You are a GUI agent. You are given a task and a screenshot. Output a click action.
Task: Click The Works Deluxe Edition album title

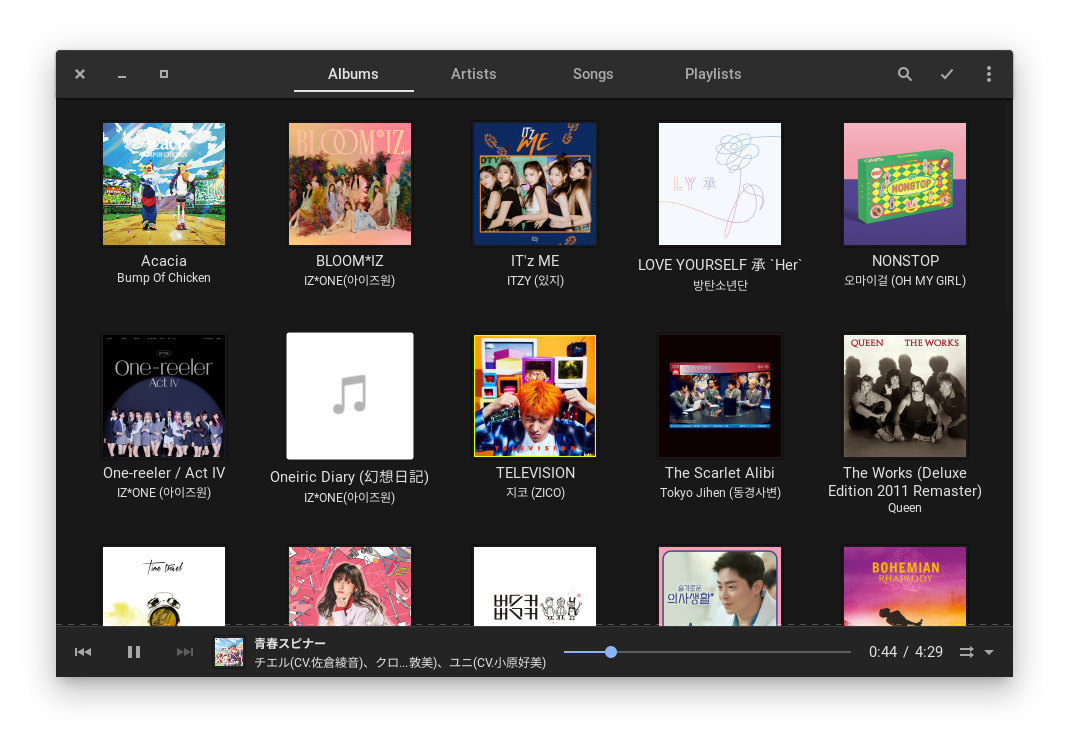click(905, 482)
